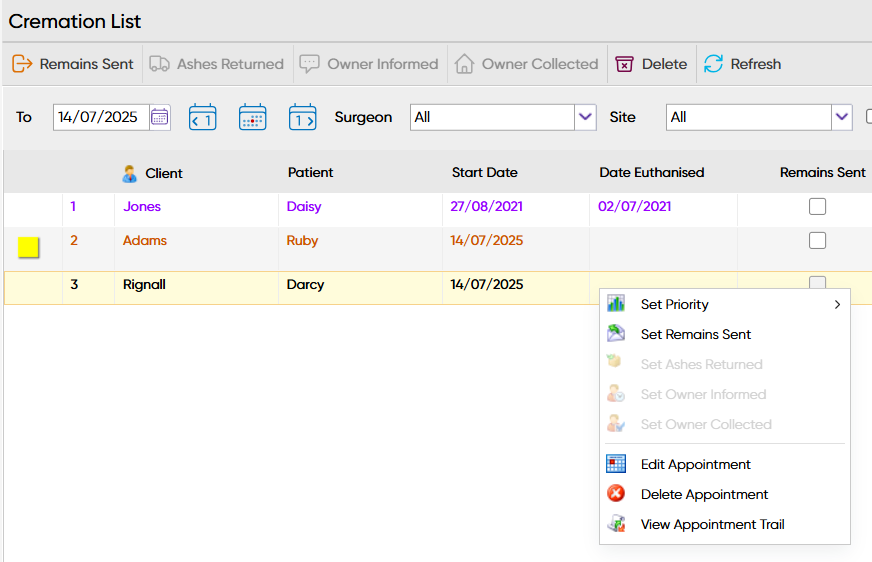Toggle the checkbox right of Site dropdown
Screen dimensions: 872x562
(x=869, y=117)
